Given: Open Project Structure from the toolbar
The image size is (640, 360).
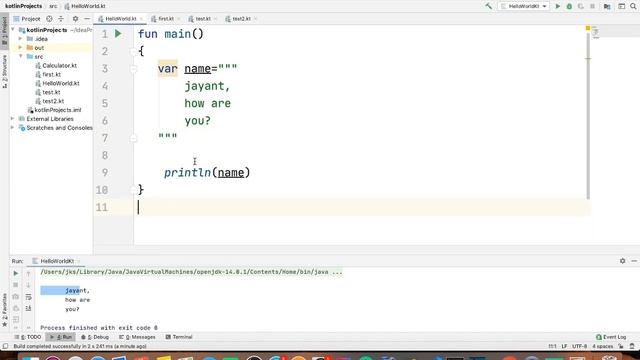Looking at the screenshot, I should click(x=607, y=6).
